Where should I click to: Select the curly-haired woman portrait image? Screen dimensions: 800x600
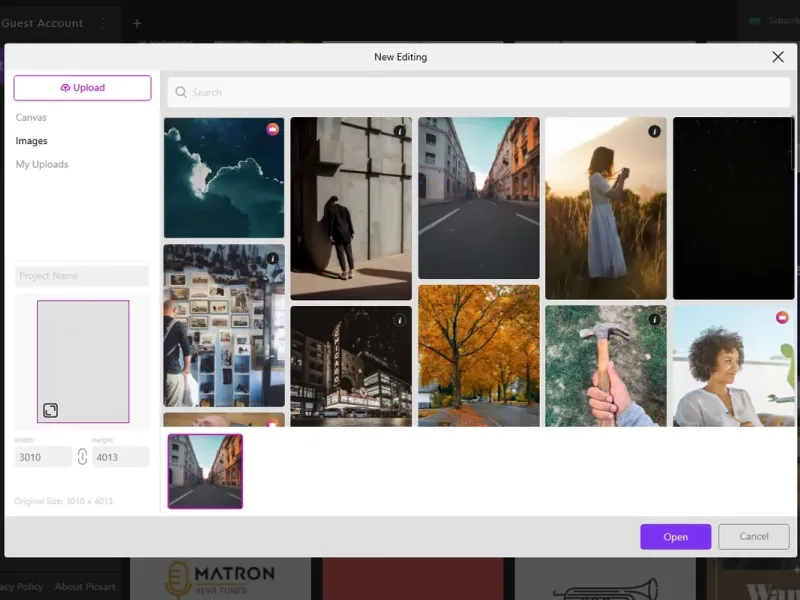(x=733, y=366)
